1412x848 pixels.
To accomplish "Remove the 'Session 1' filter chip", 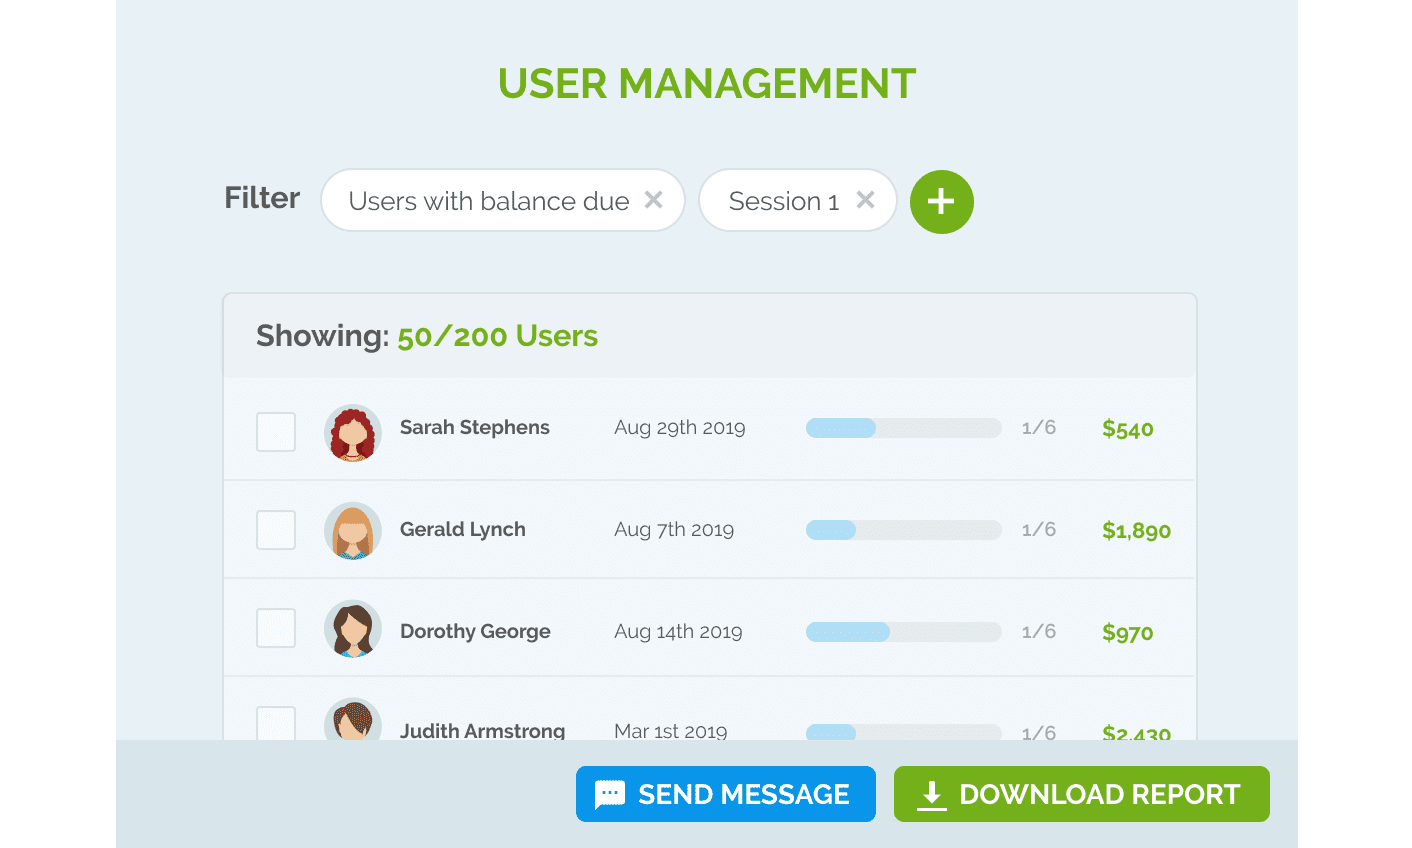I will [865, 200].
